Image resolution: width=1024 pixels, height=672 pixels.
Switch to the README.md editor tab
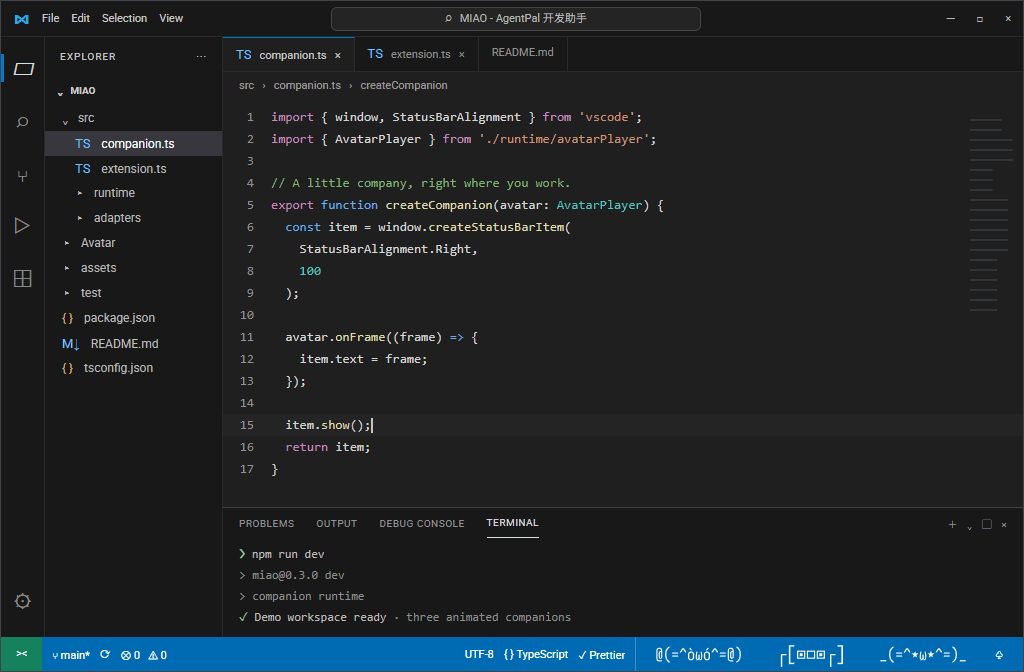point(522,52)
